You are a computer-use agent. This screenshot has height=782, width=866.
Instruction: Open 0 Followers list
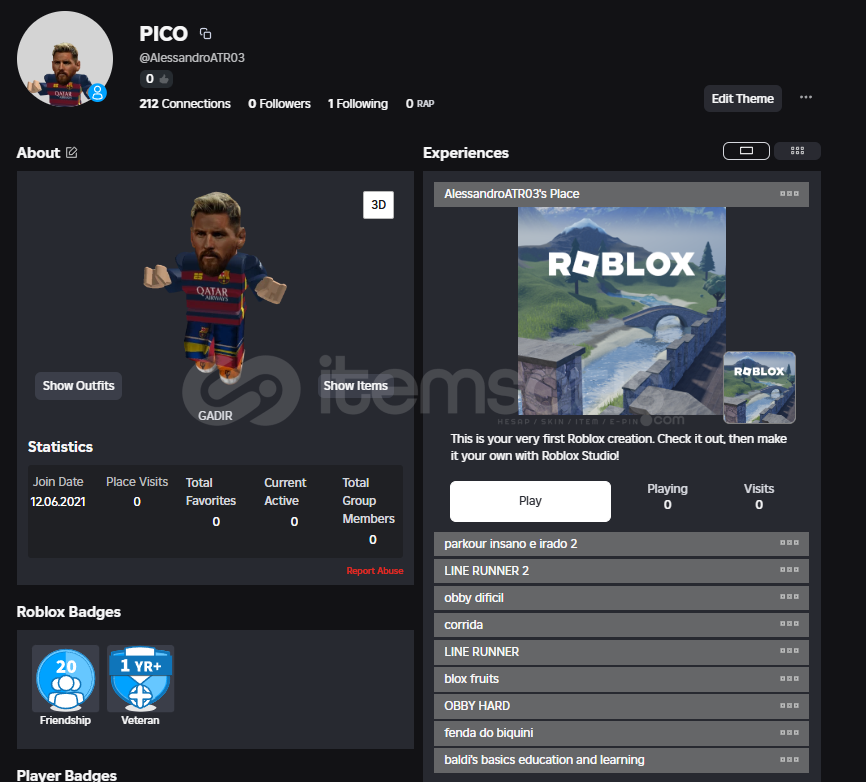click(x=279, y=104)
